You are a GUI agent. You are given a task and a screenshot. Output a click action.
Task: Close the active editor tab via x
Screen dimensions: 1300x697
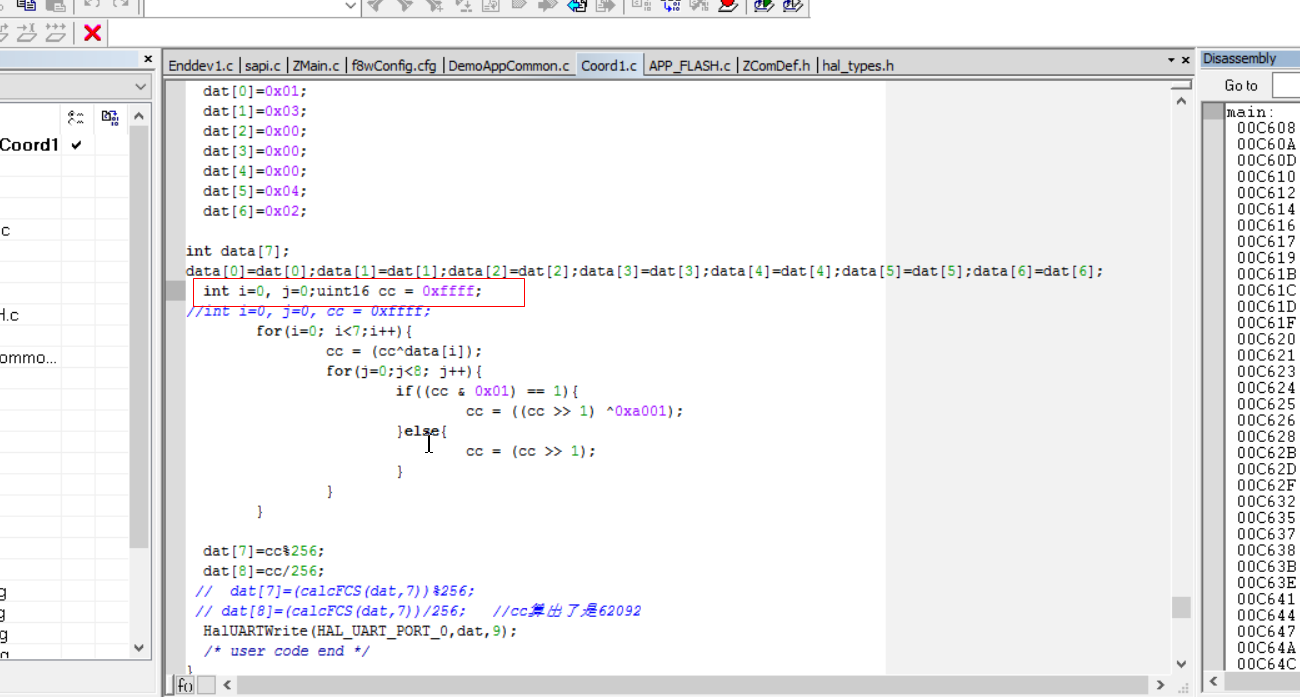pyautogui.click(x=1186, y=60)
